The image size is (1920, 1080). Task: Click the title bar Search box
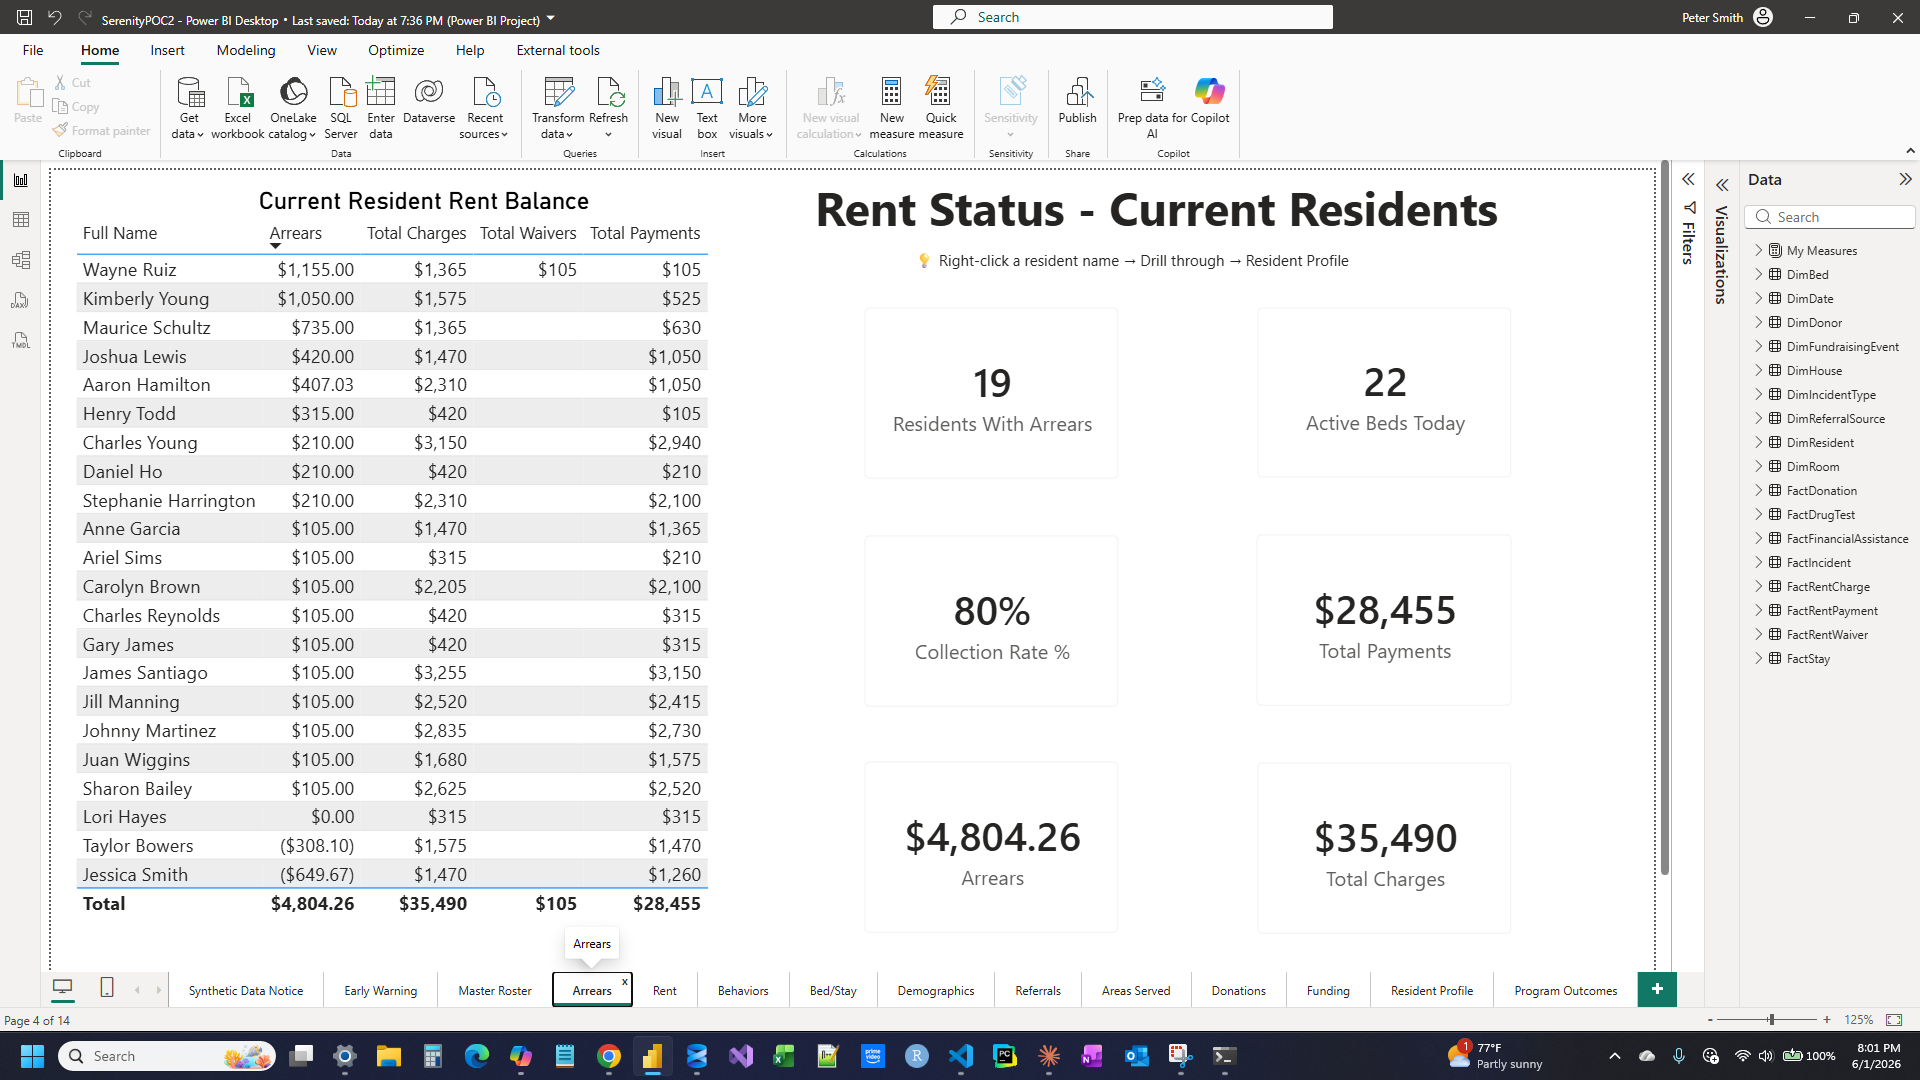click(x=1132, y=17)
